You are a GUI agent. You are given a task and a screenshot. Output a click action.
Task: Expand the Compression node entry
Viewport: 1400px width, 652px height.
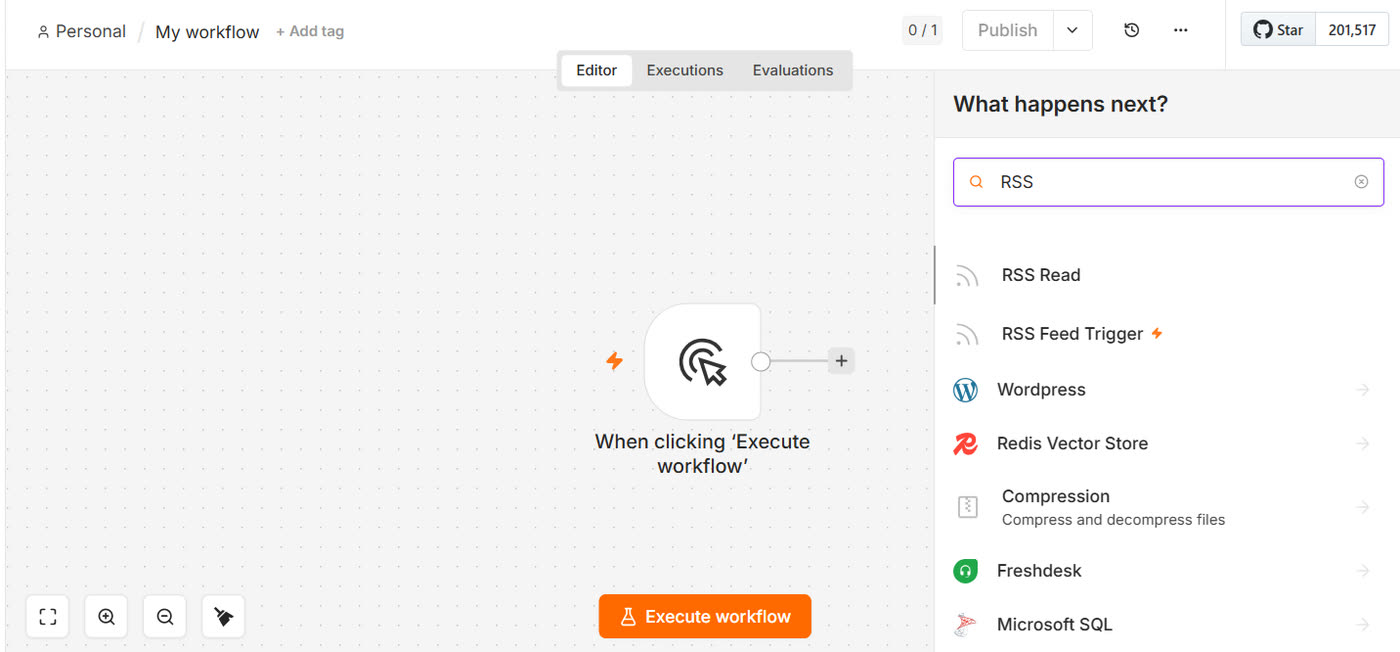coord(1362,507)
